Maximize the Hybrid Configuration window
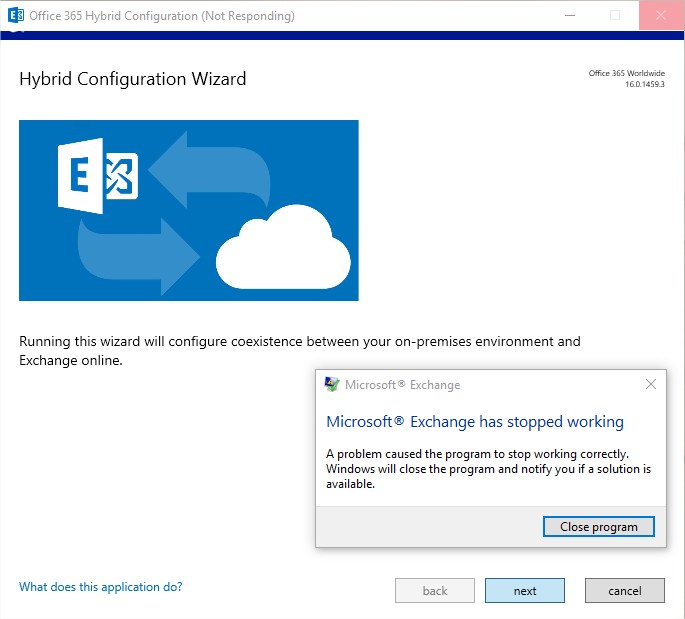 (615, 16)
